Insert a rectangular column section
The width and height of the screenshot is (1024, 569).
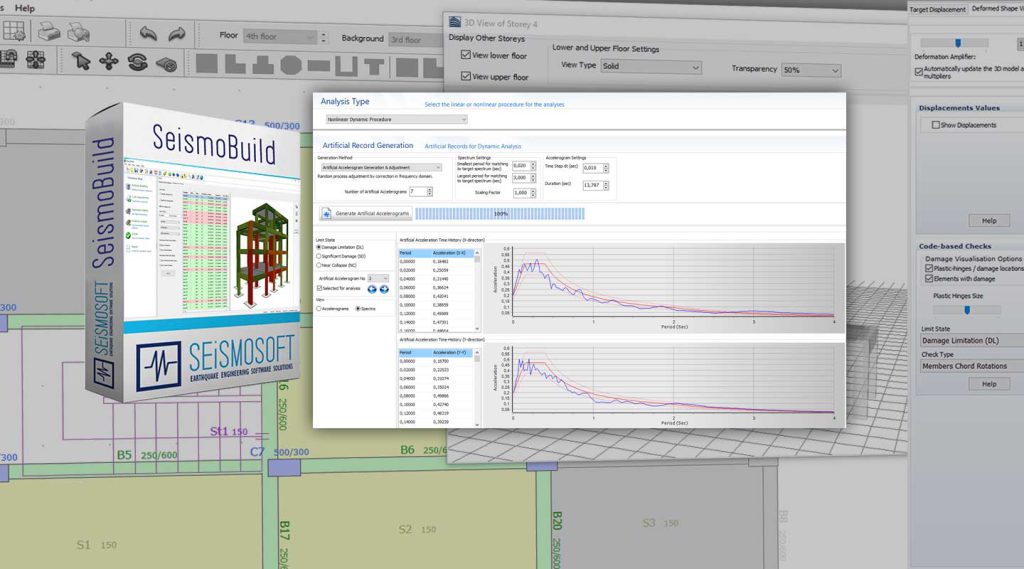(x=206, y=63)
